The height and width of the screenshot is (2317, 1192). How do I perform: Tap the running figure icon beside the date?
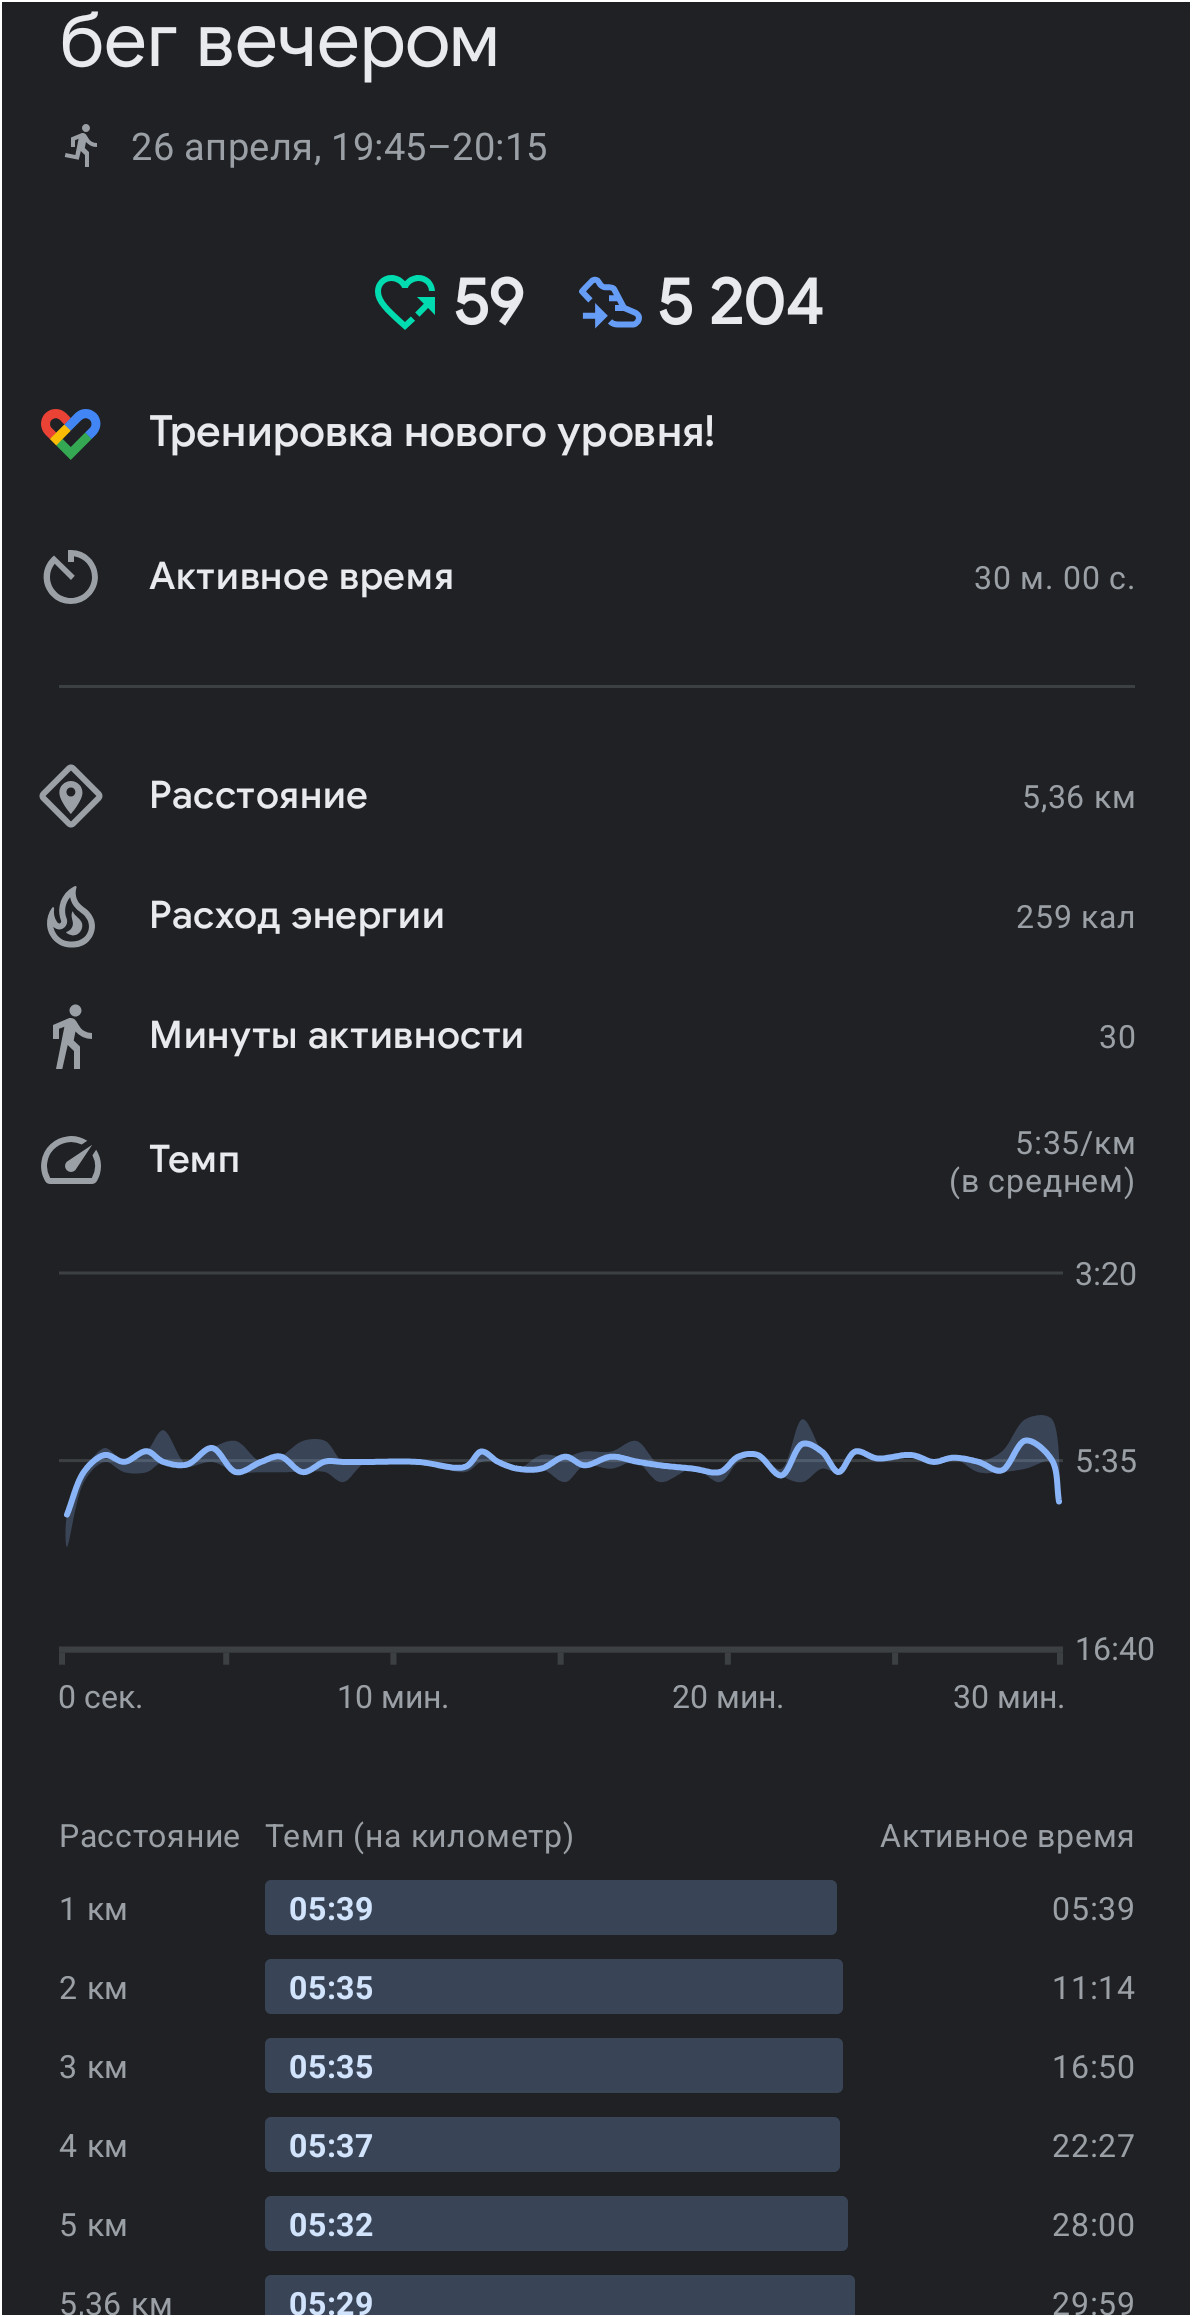coord(82,146)
